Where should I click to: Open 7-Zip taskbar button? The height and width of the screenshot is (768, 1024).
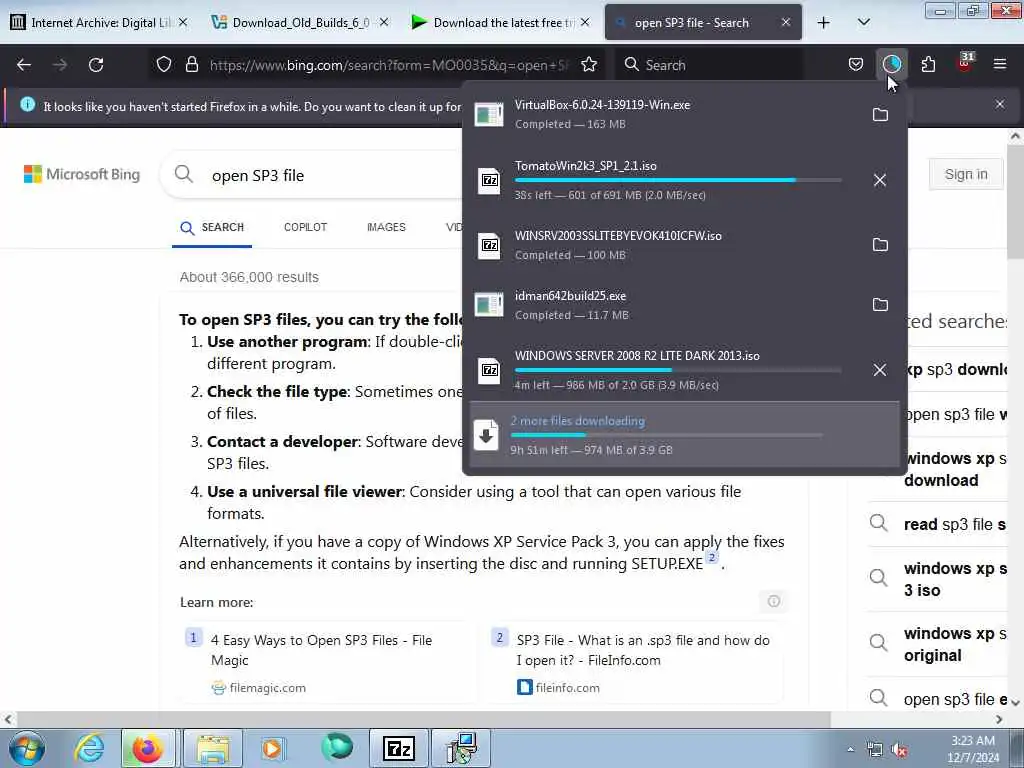click(398, 748)
